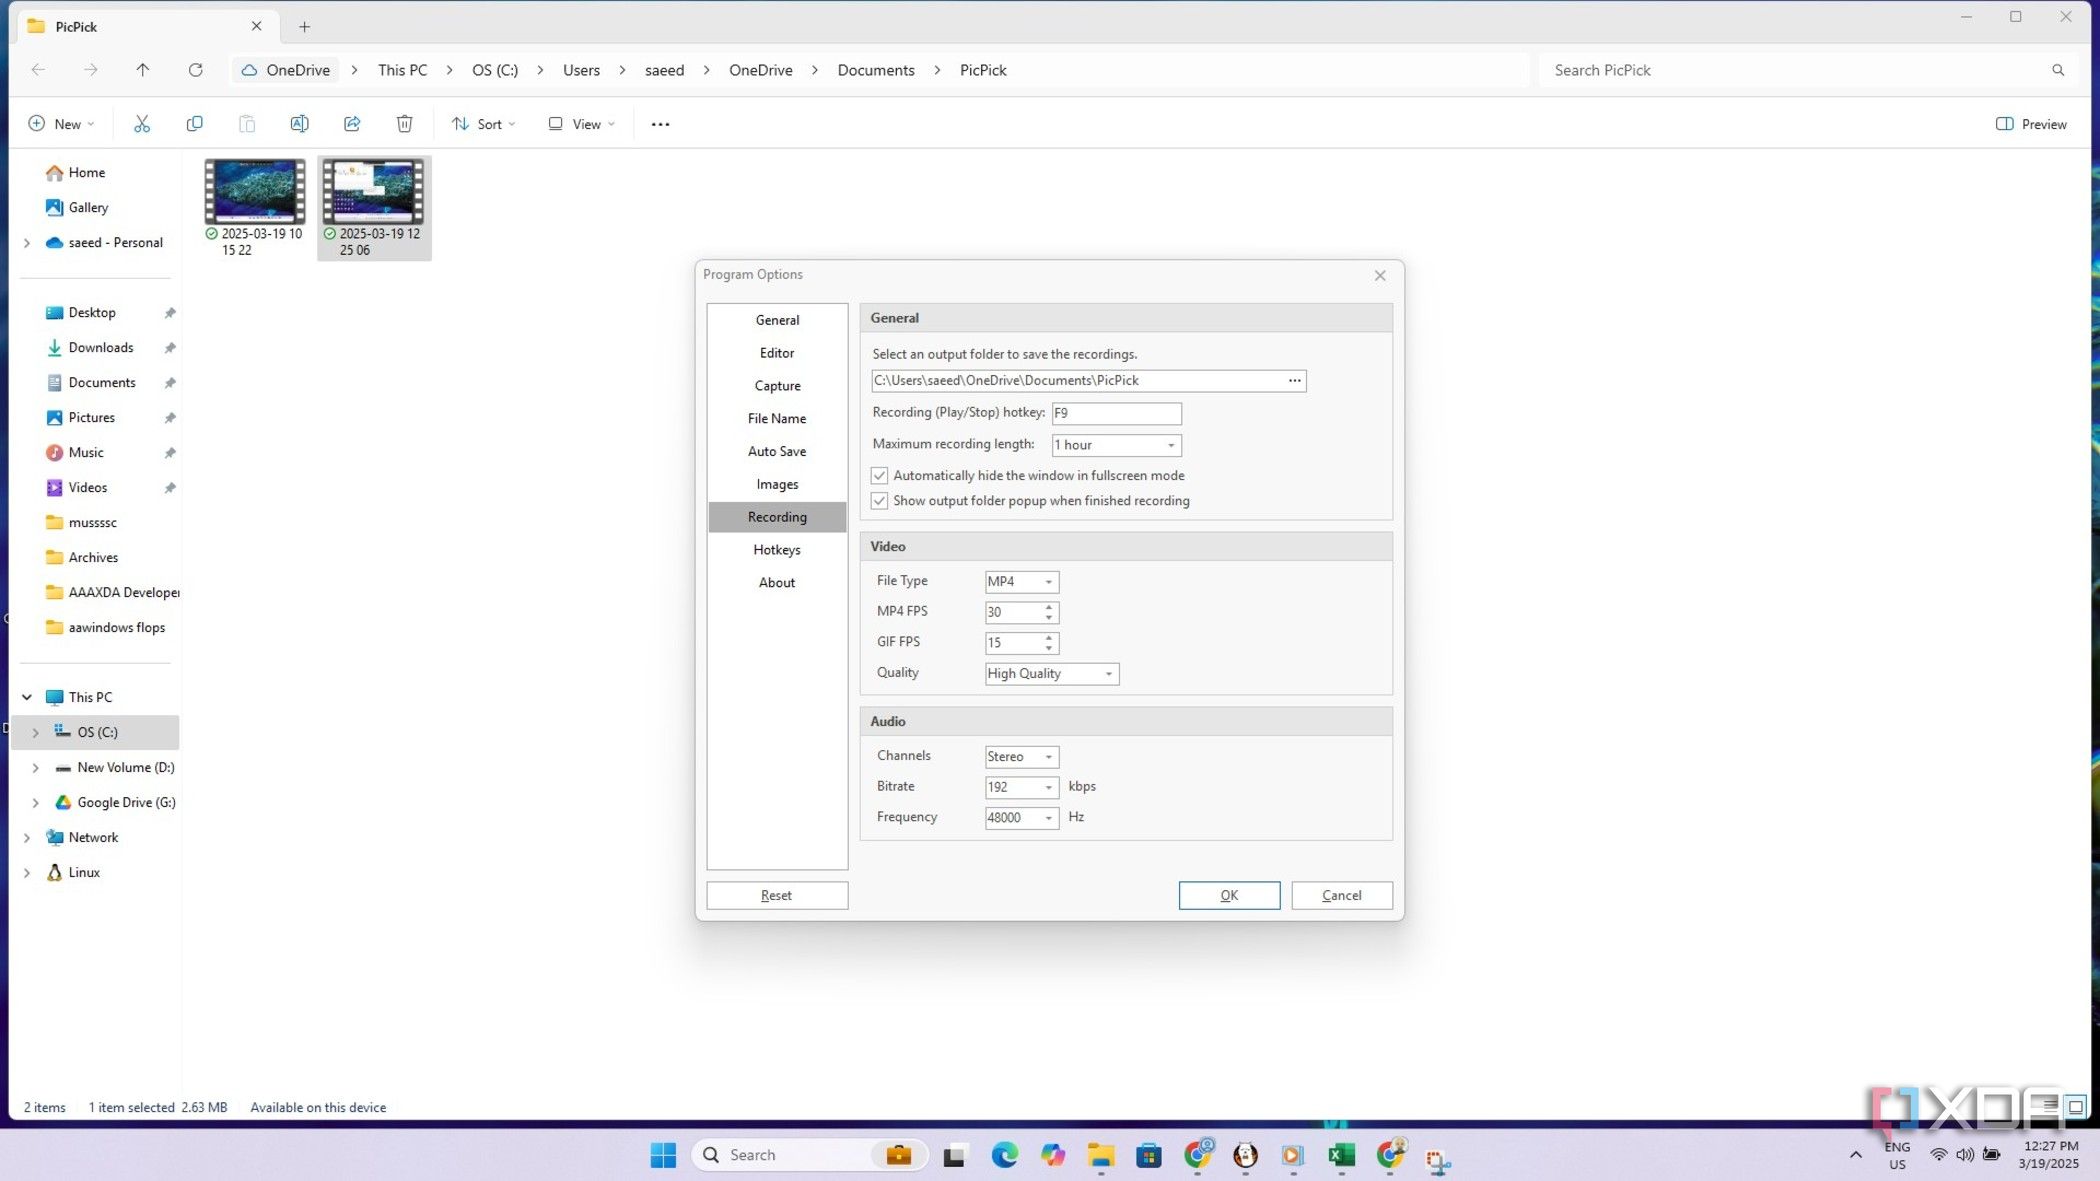Open the File Type MP4 dropdown

coord(1021,582)
